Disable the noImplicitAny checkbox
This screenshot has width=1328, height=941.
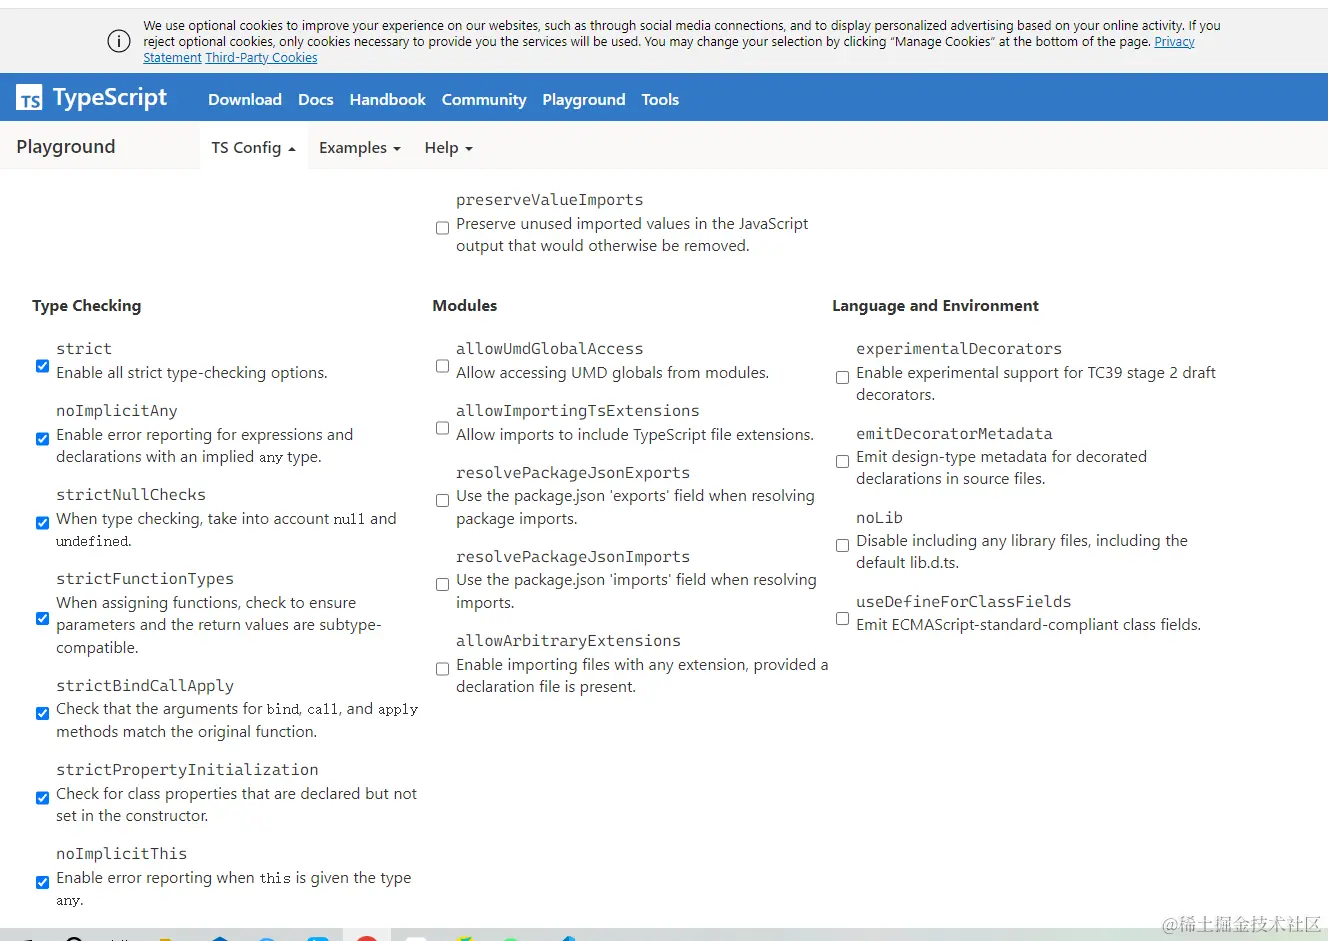point(42,439)
